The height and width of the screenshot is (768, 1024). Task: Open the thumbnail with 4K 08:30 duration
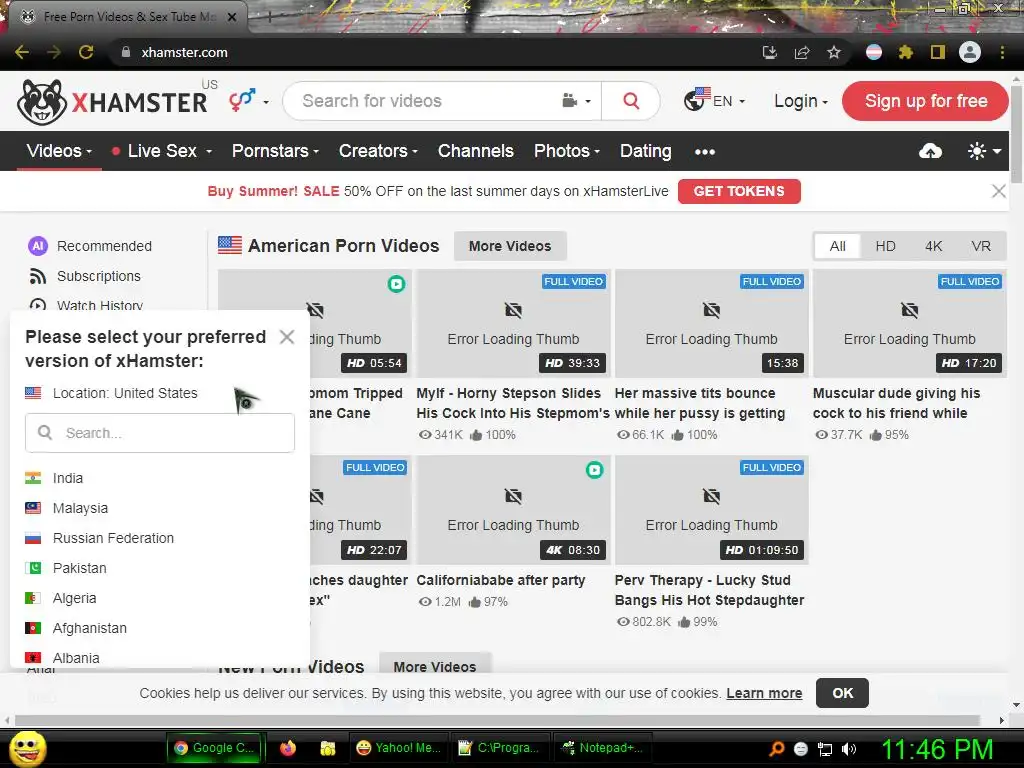513,510
